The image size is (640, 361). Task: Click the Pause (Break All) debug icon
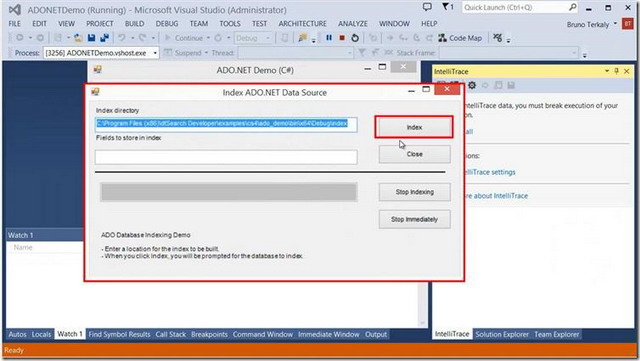click(x=329, y=38)
